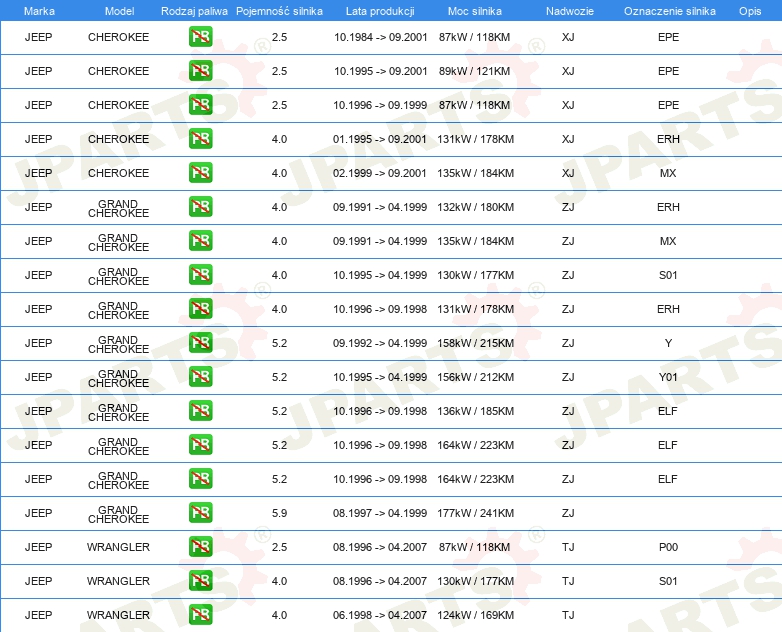Click the fuel icon in the Y01 engine row
The image size is (782, 632).
(x=200, y=377)
